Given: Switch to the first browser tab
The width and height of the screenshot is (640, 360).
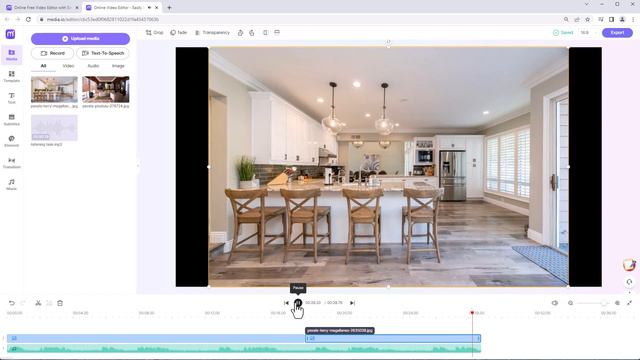Looking at the screenshot, I should (x=42, y=7).
